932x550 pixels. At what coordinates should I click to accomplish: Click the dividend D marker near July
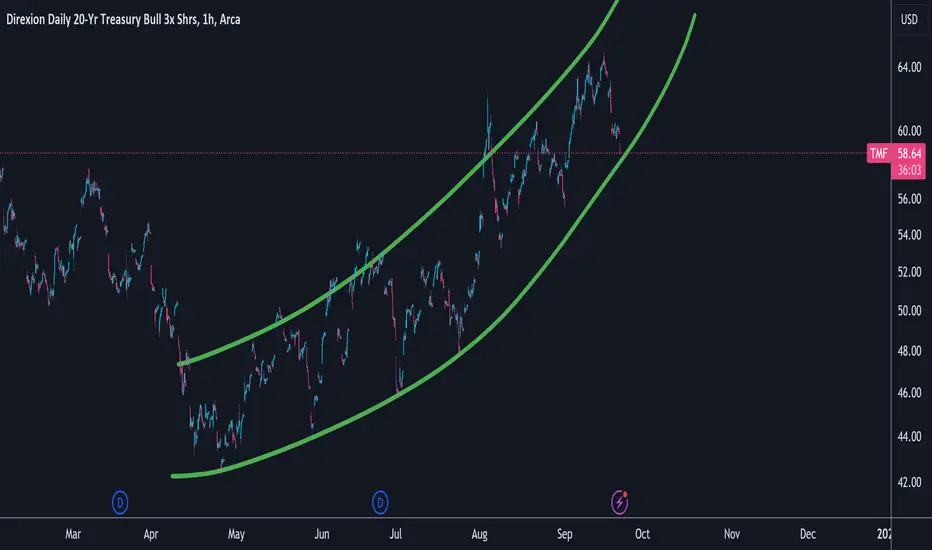(380, 502)
